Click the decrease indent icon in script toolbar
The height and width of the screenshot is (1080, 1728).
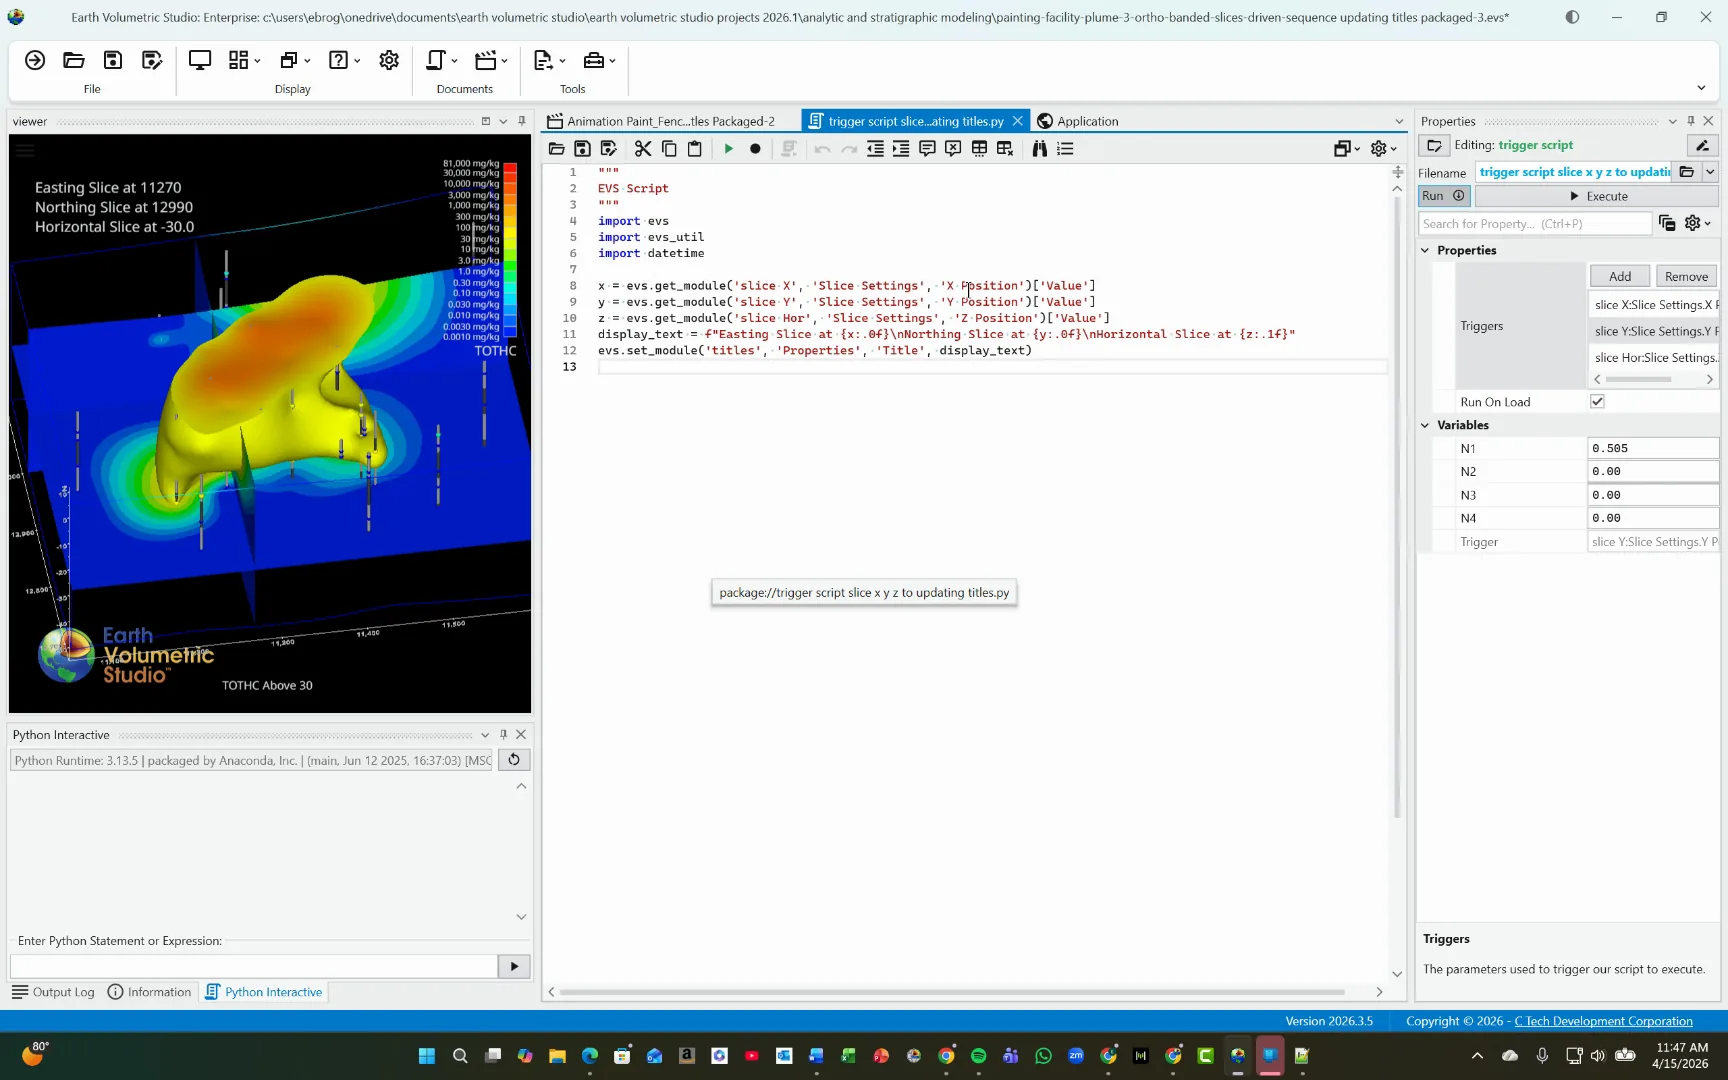point(875,148)
